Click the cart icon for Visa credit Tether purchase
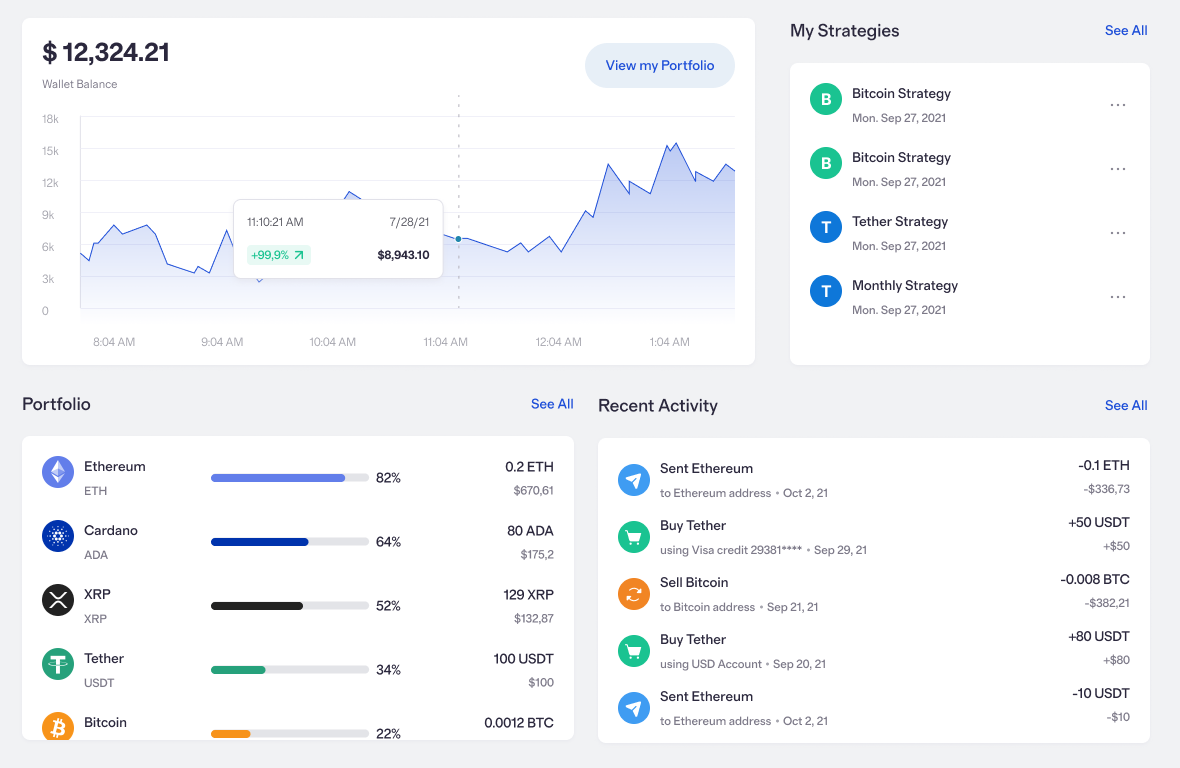This screenshot has height=768, width=1180. click(634, 537)
